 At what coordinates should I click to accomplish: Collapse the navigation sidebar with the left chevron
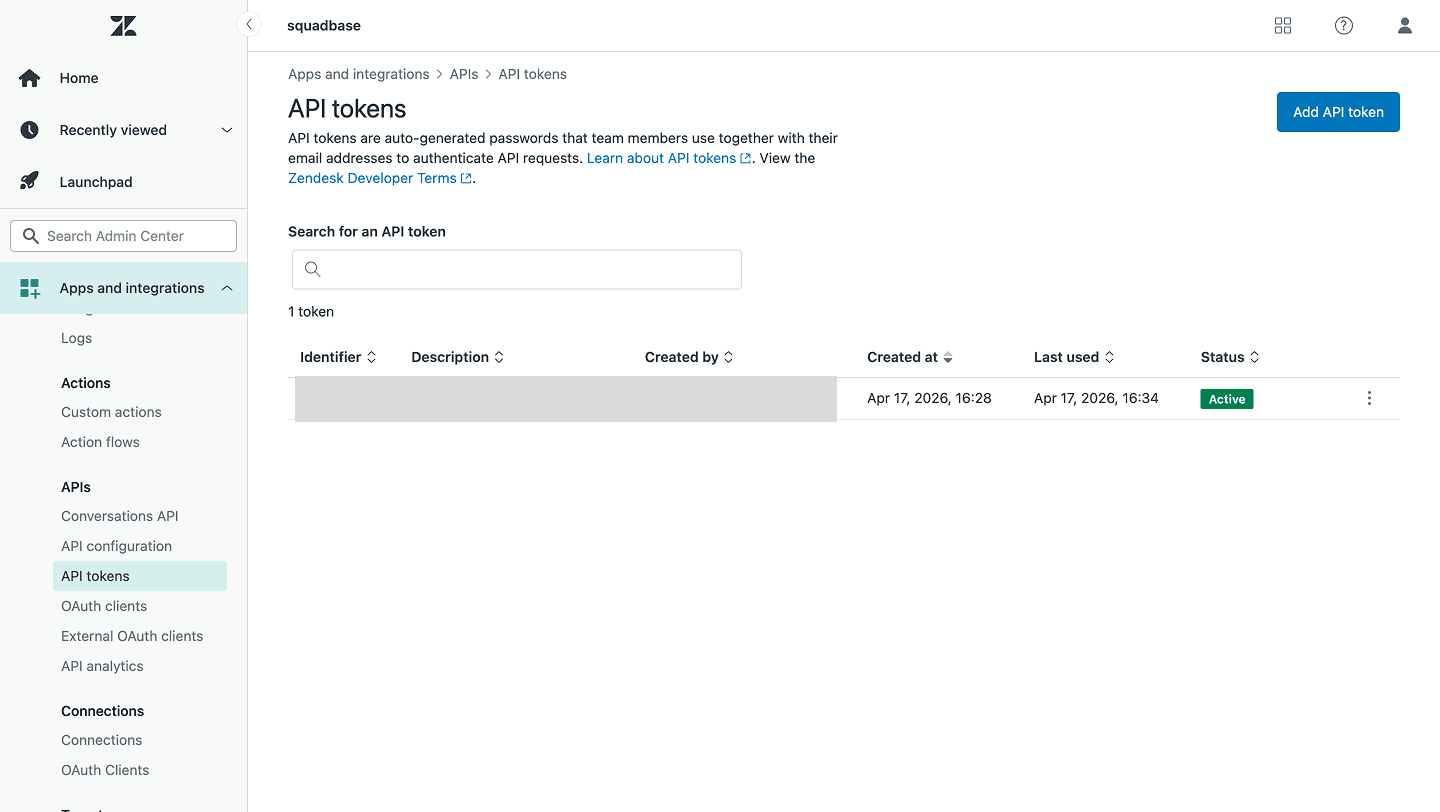pyautogui.click(x=248, y=24)
